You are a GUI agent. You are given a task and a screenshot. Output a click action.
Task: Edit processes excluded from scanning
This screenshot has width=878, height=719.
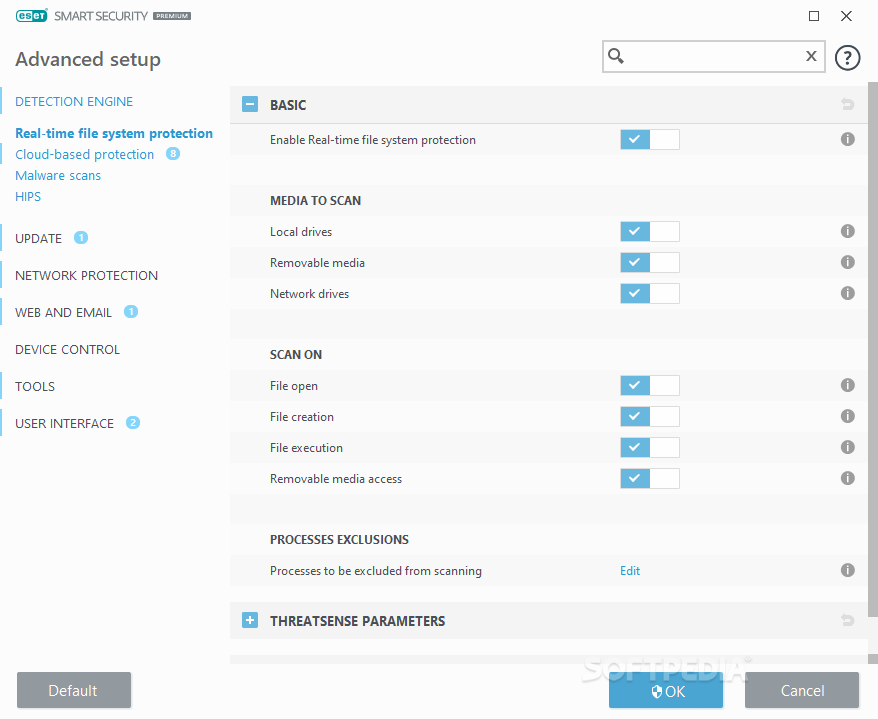tap(630, 571)
